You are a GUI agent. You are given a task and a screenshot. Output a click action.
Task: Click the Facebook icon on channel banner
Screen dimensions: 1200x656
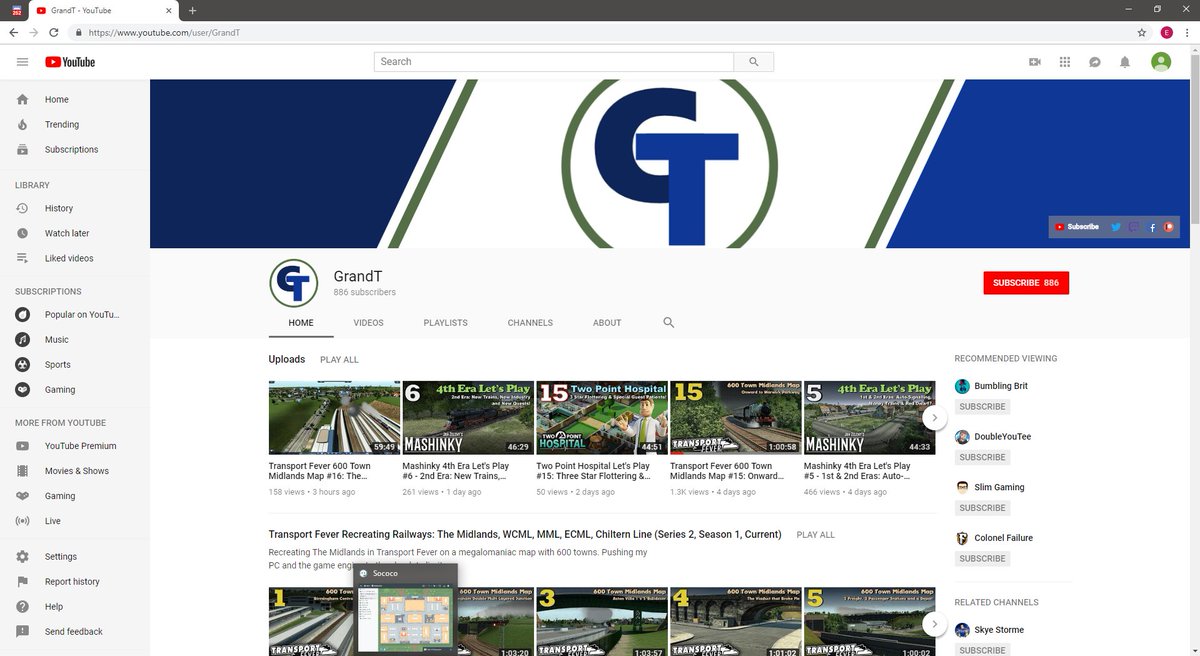[x=1152, y=227]
